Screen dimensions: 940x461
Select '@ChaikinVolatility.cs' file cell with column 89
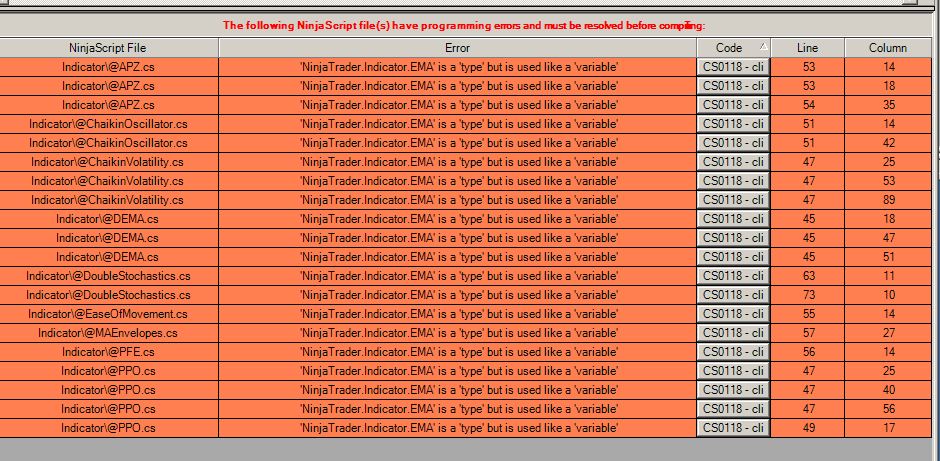(x=109, y=200)
